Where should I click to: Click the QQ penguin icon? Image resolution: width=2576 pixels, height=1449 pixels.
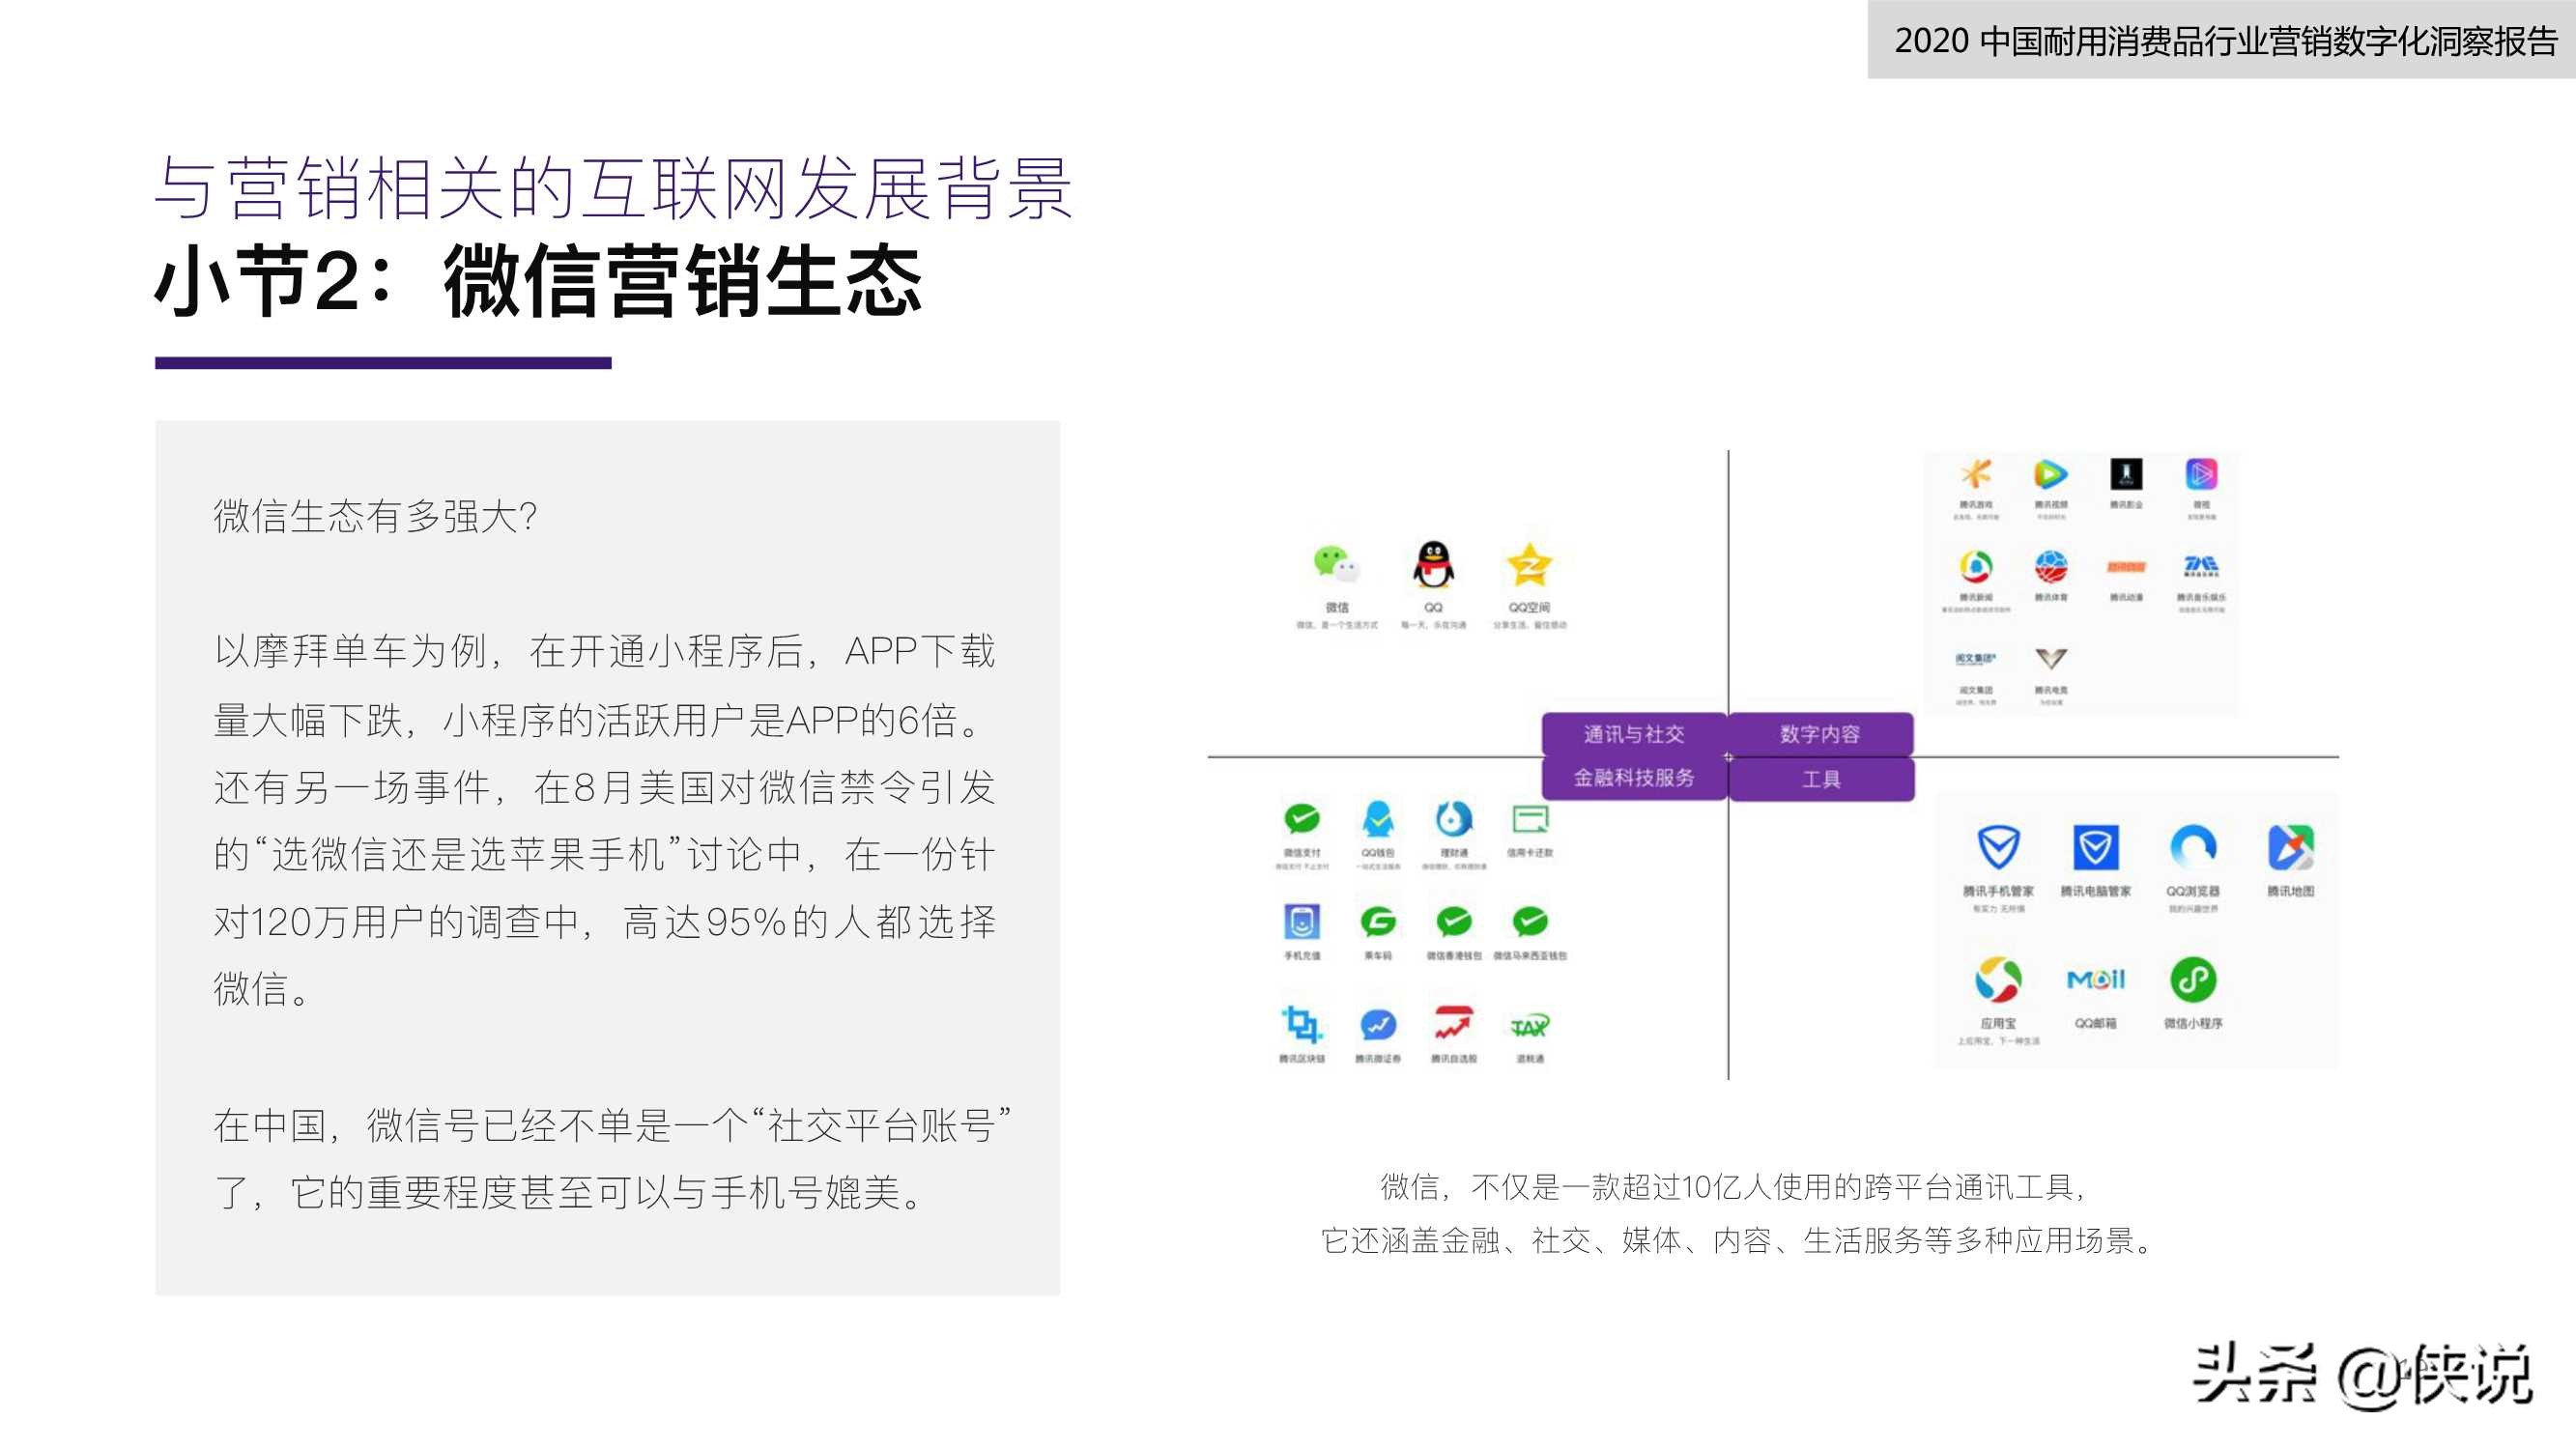(x=1433, y=565)
